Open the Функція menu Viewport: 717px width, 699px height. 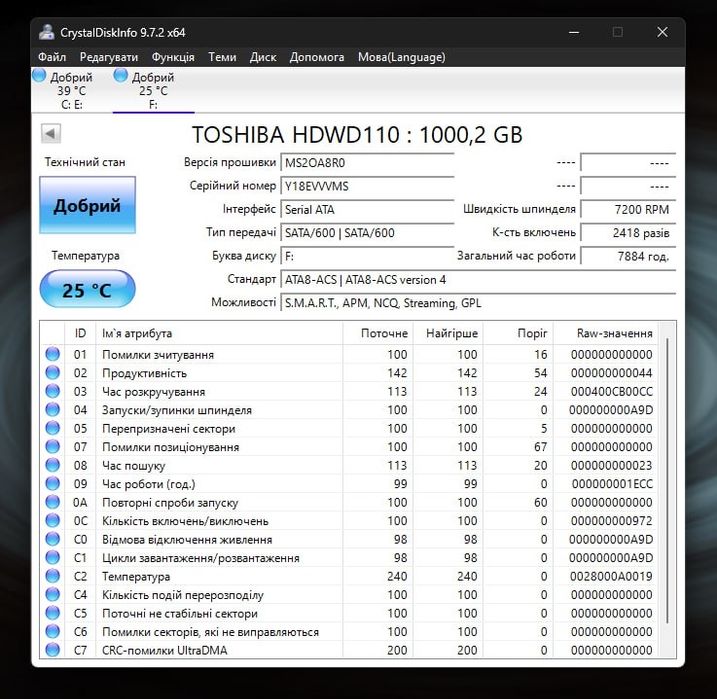point(173,57)
